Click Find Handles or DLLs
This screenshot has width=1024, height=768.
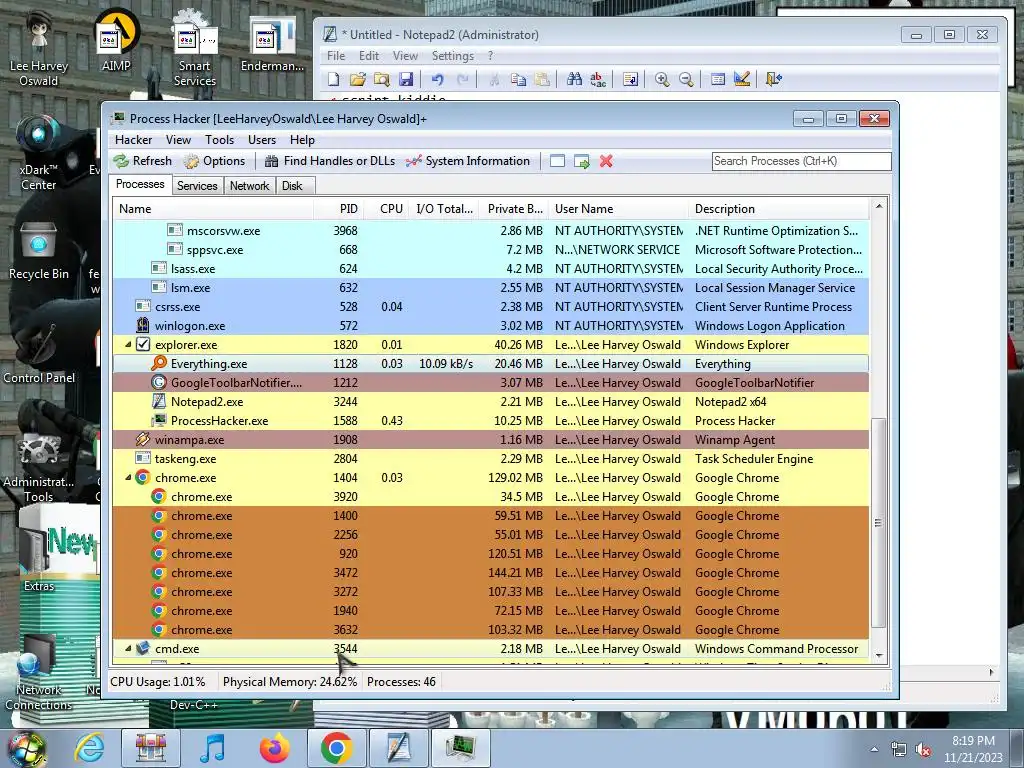(330, 161)
